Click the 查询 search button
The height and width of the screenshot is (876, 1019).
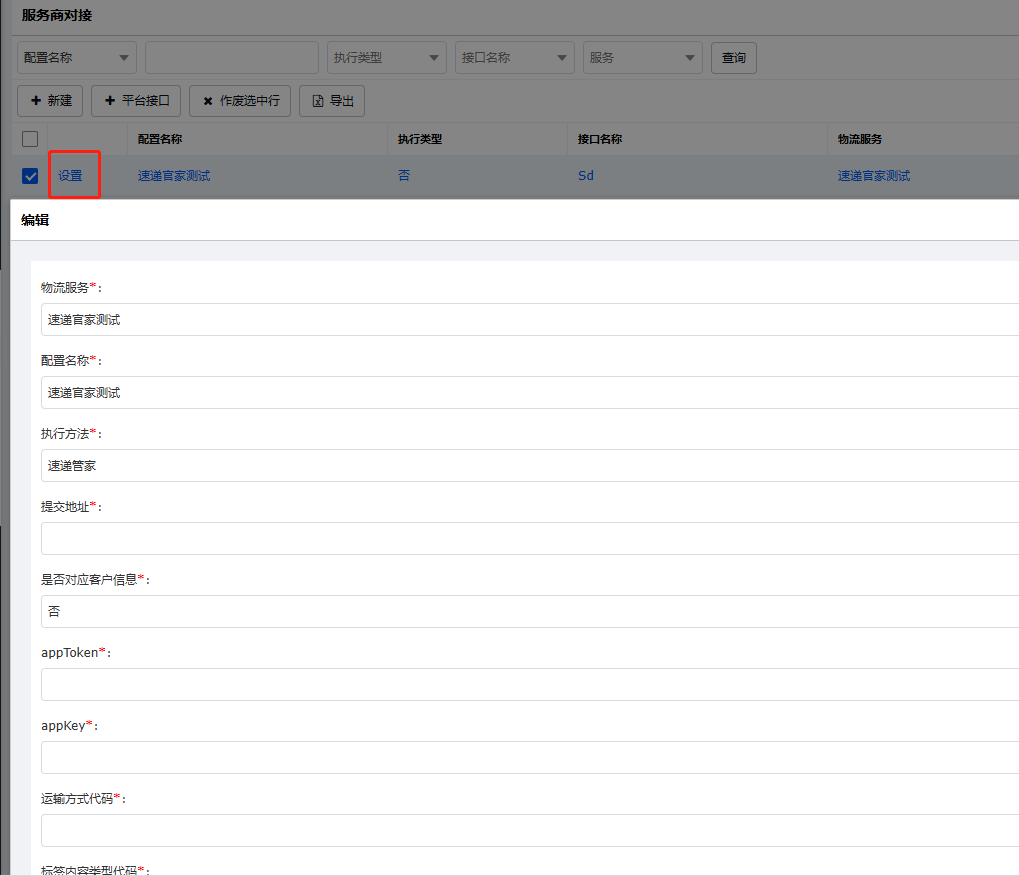point(734,58)
